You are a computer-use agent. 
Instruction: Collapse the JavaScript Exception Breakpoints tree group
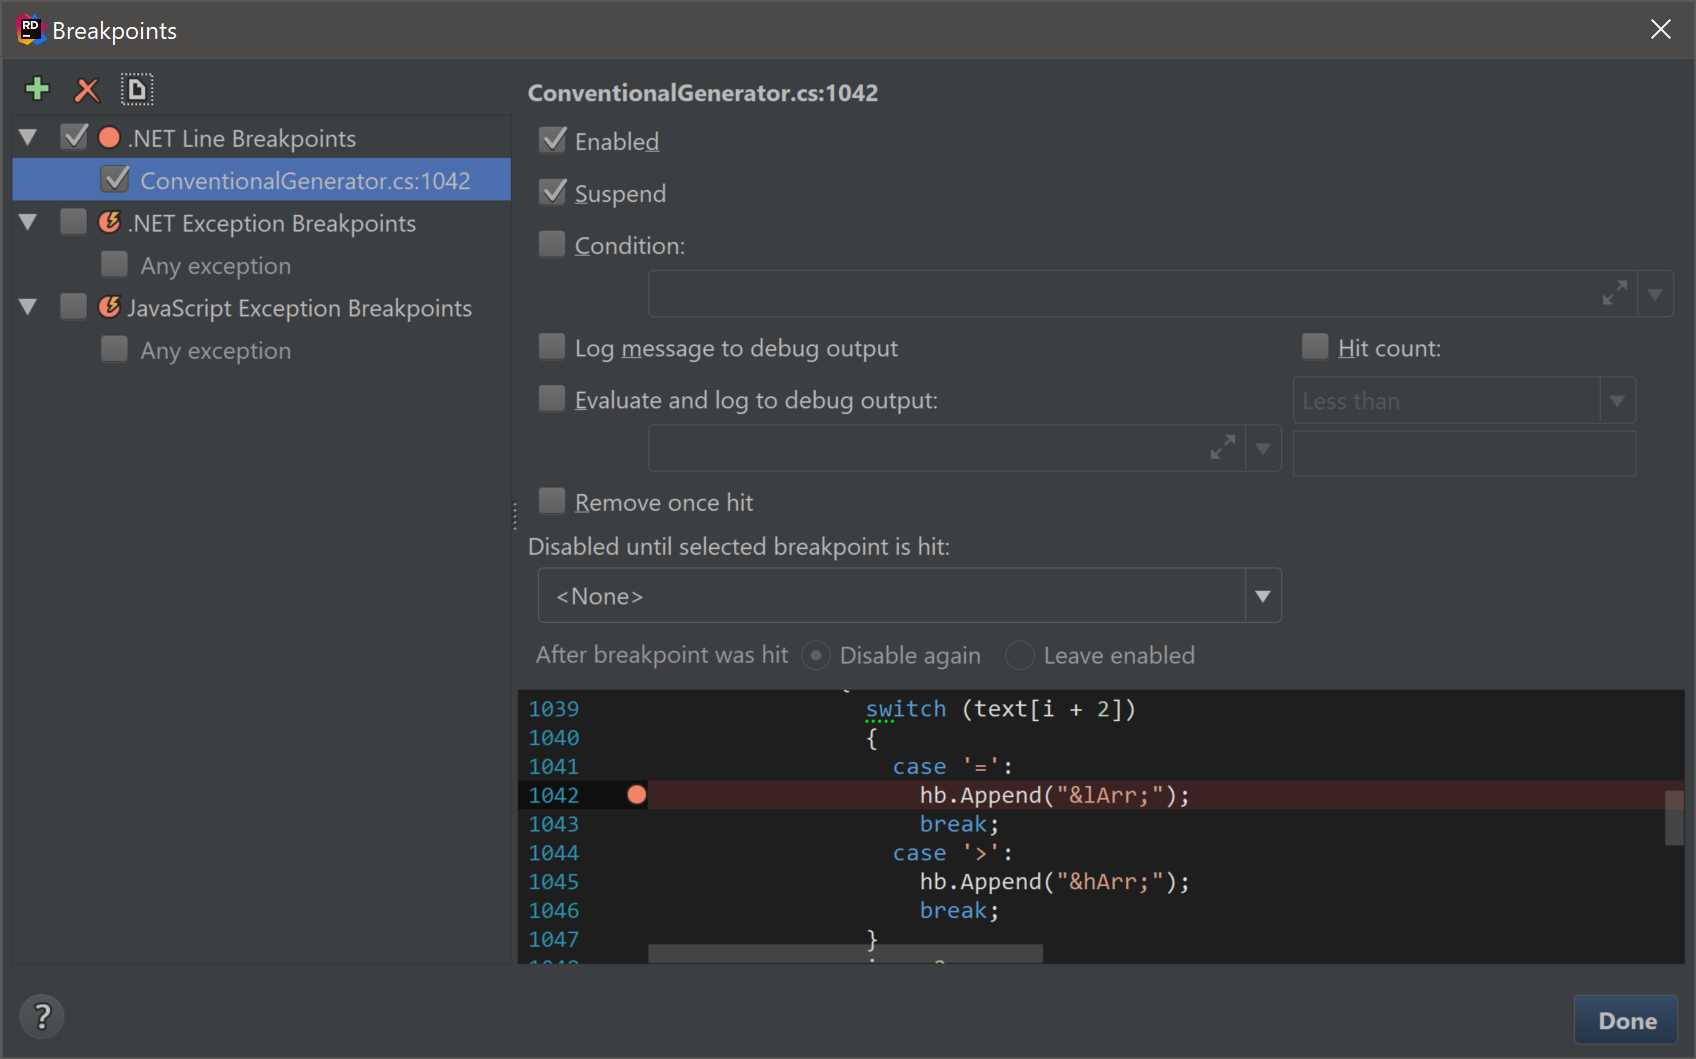coord(28,308)
